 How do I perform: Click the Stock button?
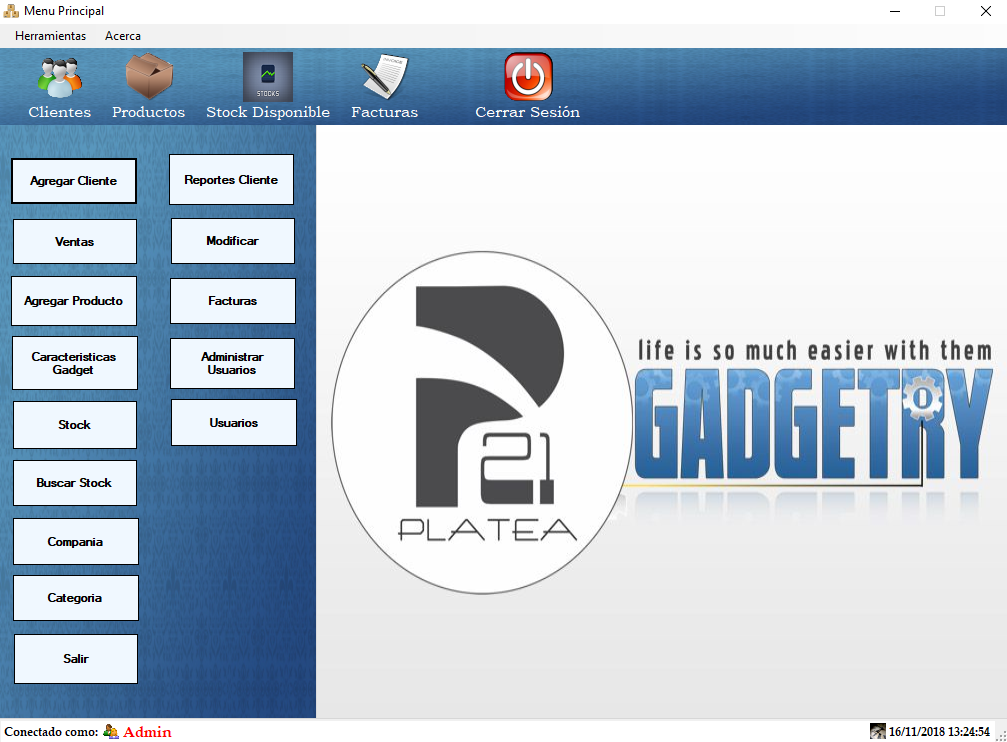click(74, 425)
